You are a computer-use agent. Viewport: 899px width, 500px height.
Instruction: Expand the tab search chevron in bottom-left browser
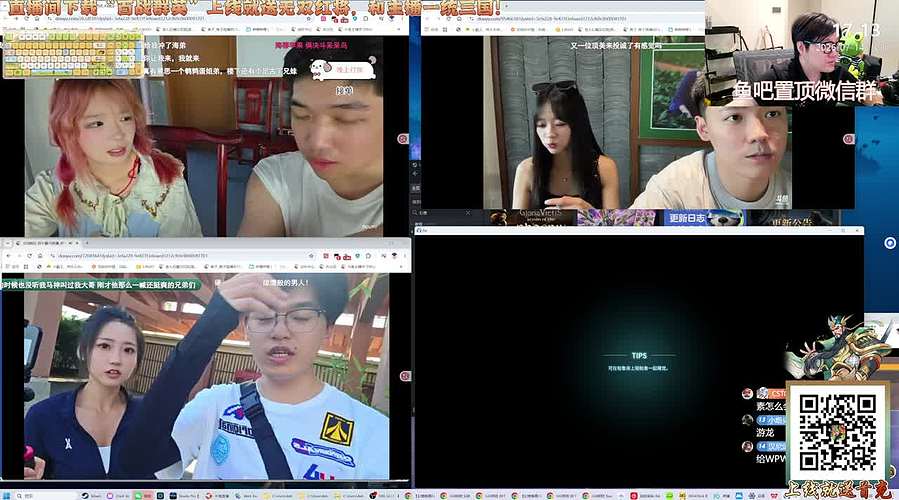click(6, 243)
